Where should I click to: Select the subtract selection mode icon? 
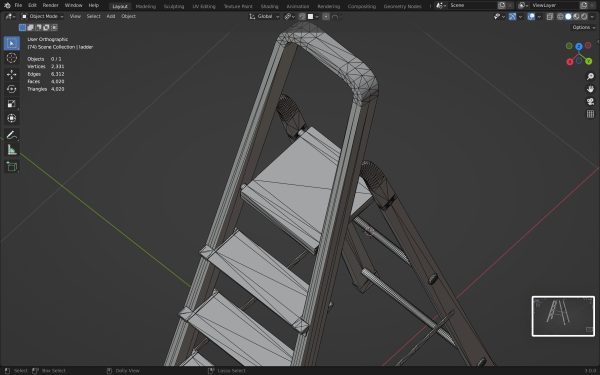38,27
